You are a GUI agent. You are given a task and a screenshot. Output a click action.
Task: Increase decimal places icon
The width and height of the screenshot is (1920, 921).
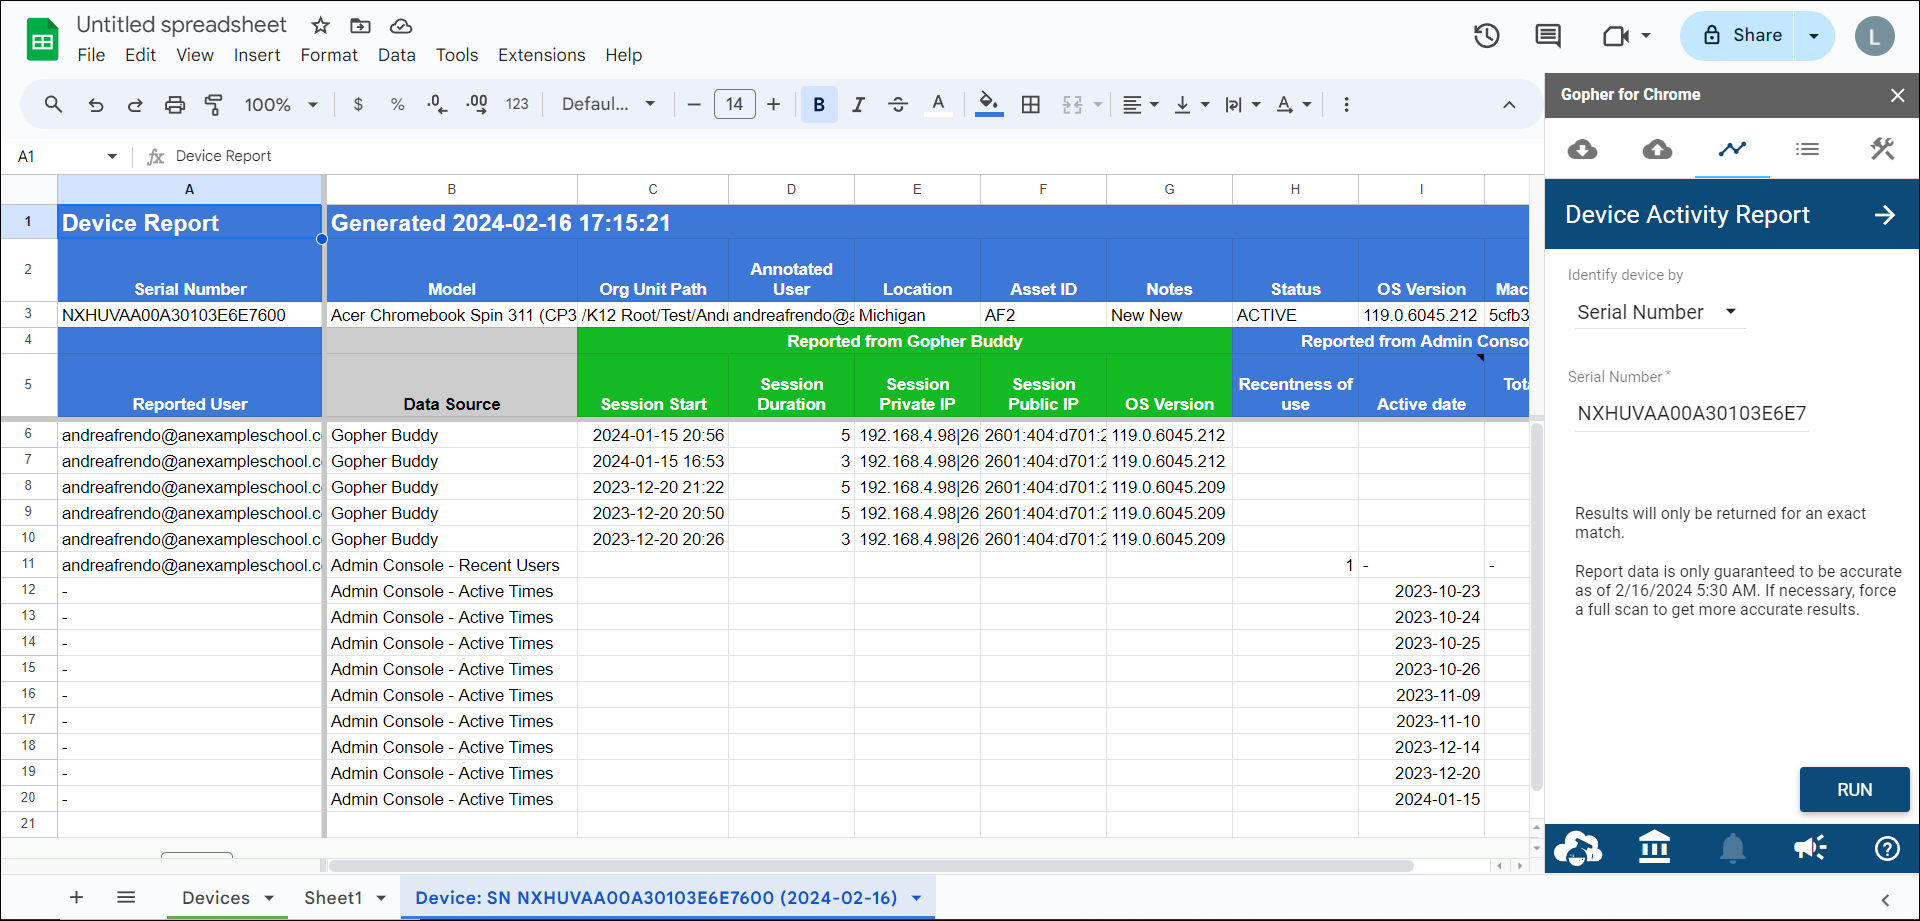(x=477, y=104)
